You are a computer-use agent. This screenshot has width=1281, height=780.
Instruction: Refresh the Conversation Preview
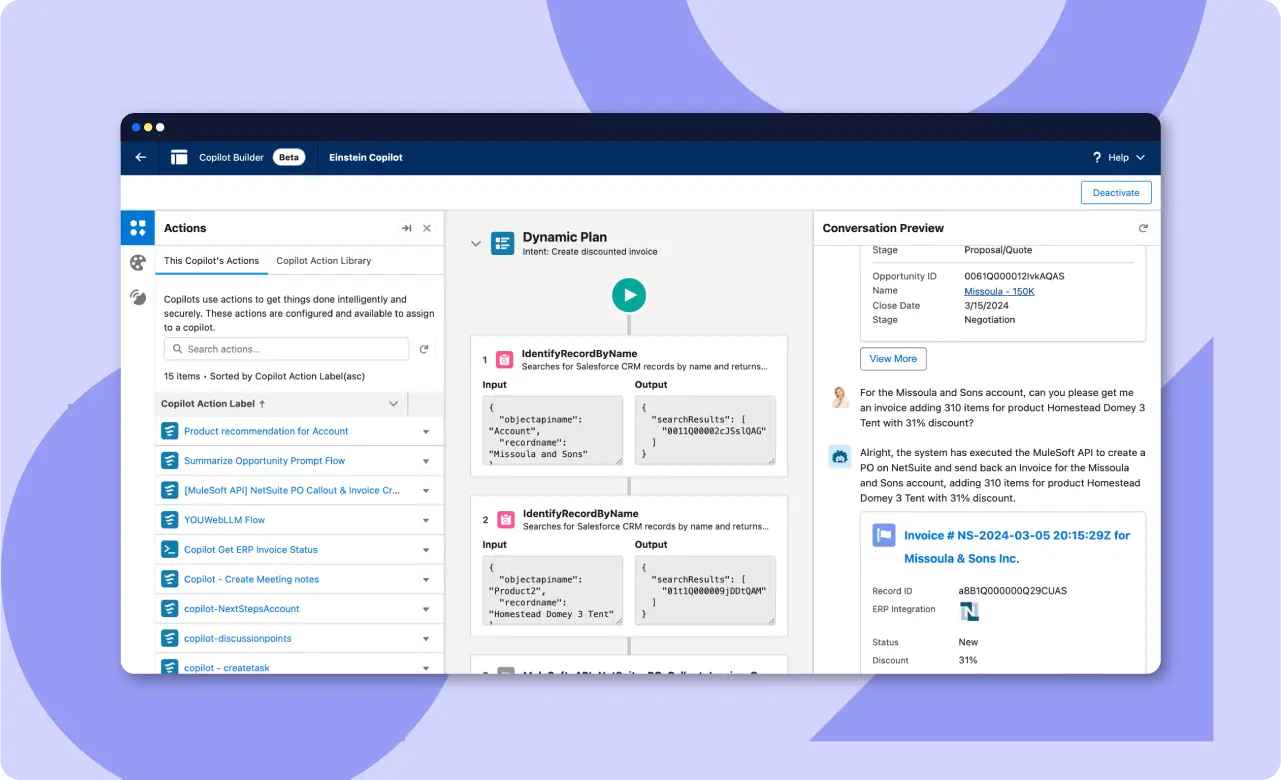point(1143,228)
